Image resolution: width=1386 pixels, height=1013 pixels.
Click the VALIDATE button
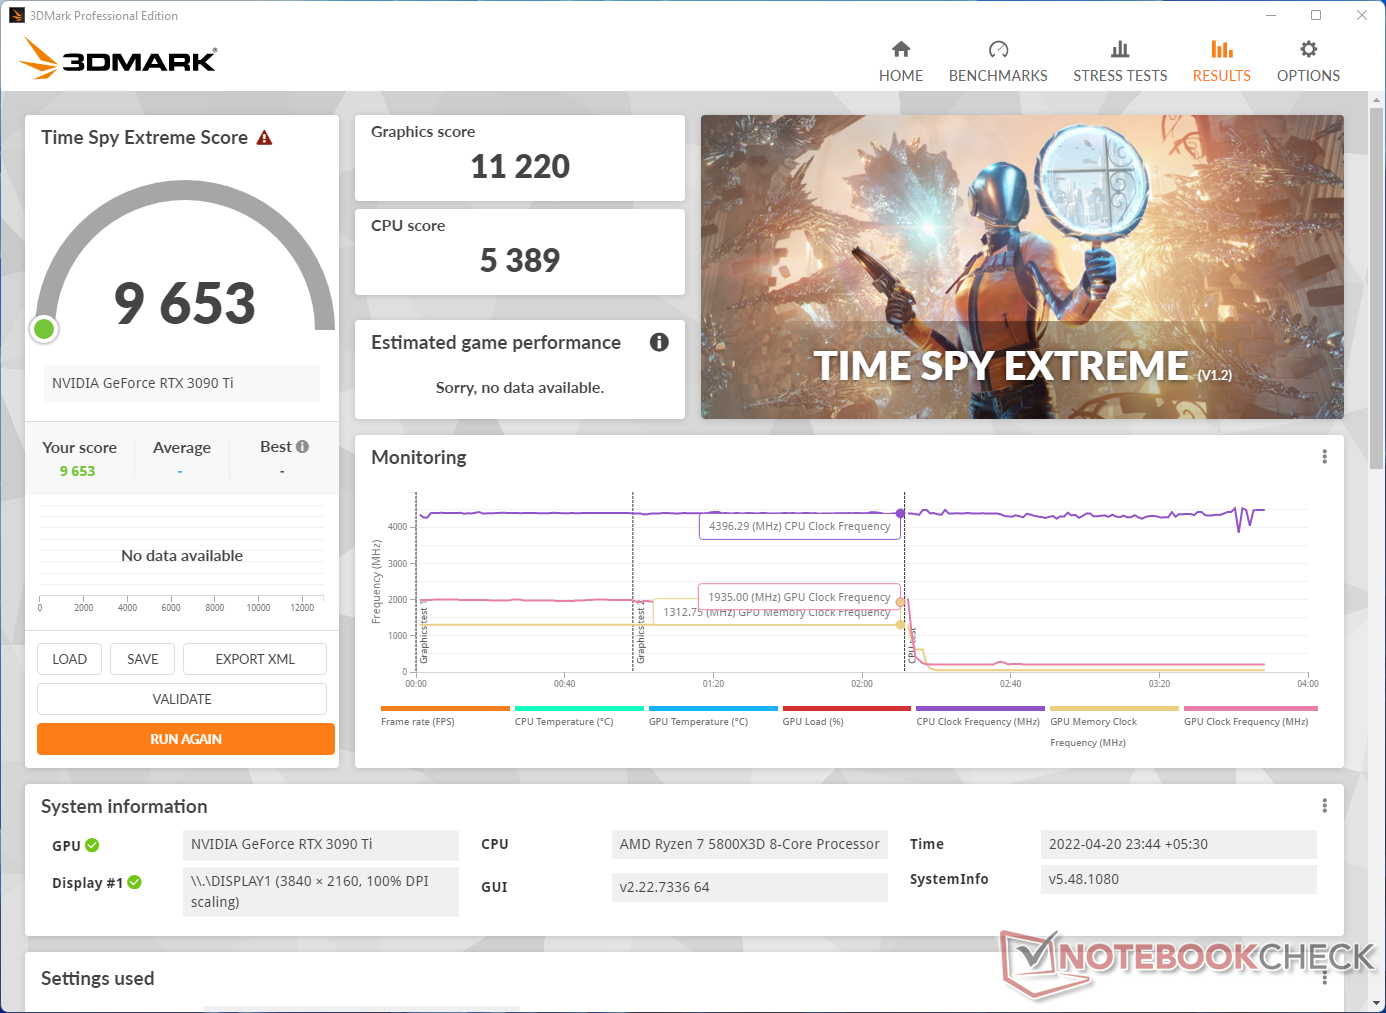(x=182, y=699)
